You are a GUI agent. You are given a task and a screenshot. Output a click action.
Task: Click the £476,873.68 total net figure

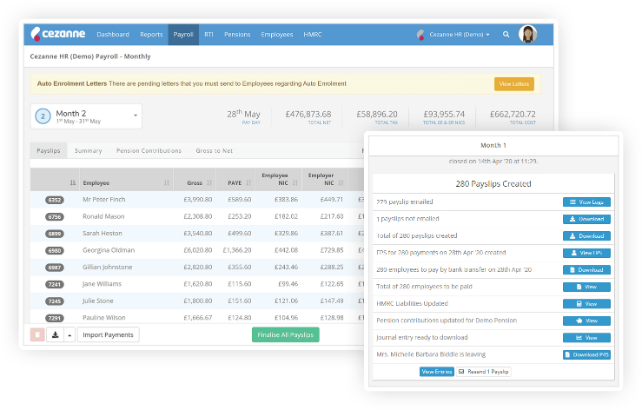tap(308, 114)
